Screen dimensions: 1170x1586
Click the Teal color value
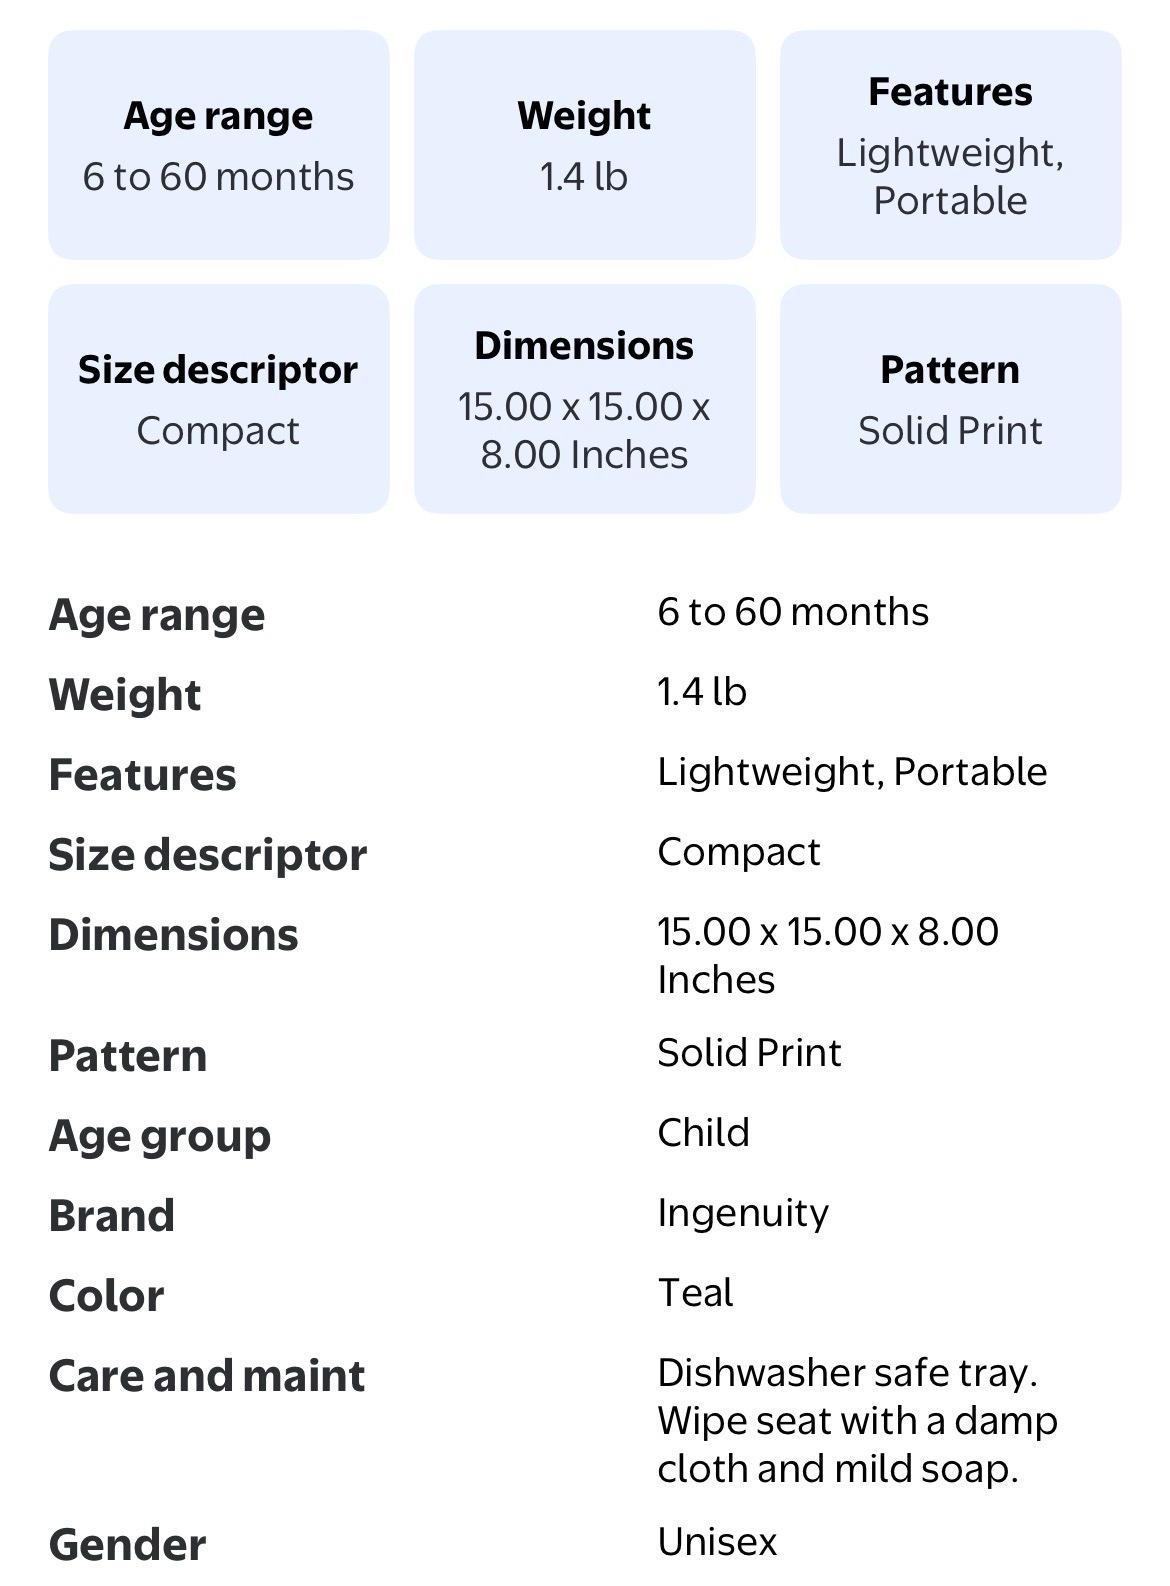click(x=695, y=1293)
